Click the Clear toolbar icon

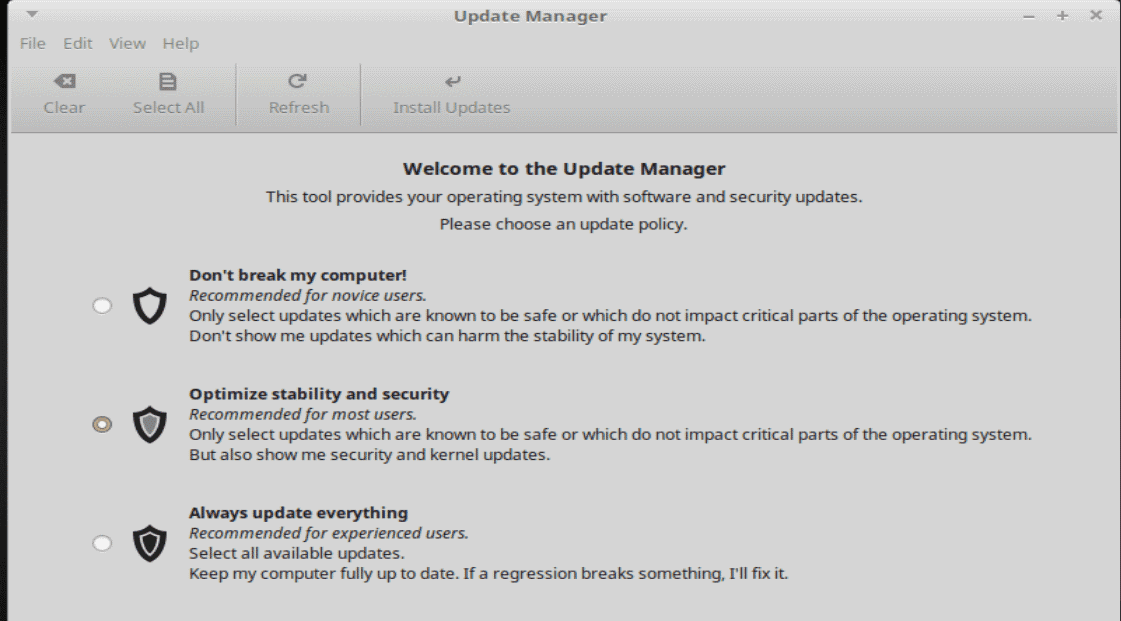pos(65,81)
